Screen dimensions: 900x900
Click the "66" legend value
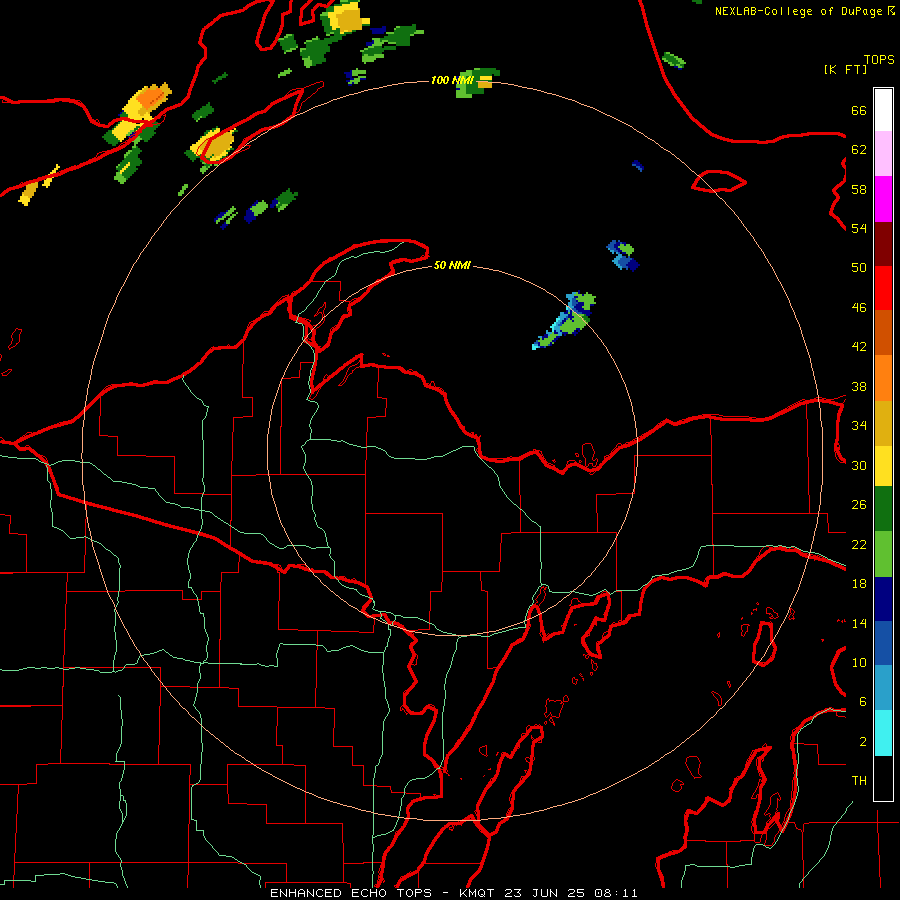point(859,110)
